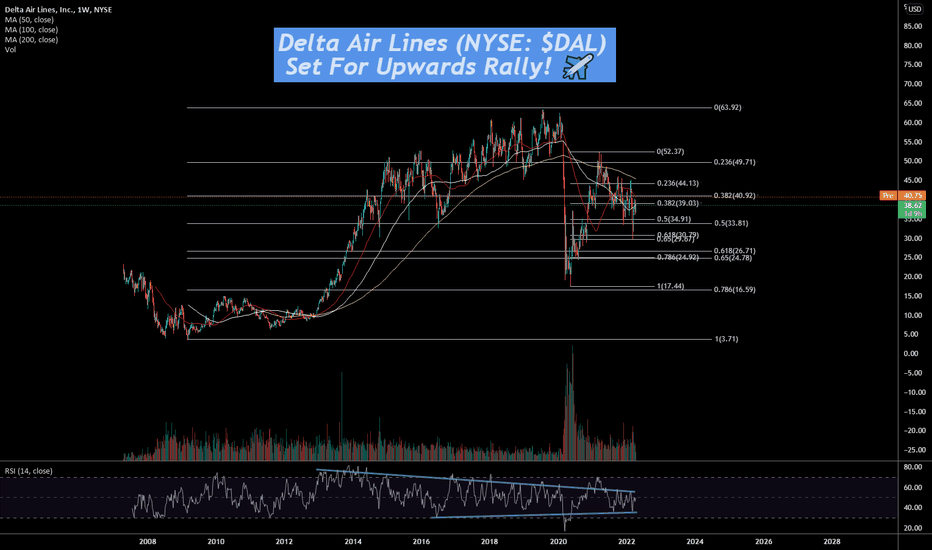
Task: Click the 60.00 price axis label in main chart
Action: [x=913, y=123]
